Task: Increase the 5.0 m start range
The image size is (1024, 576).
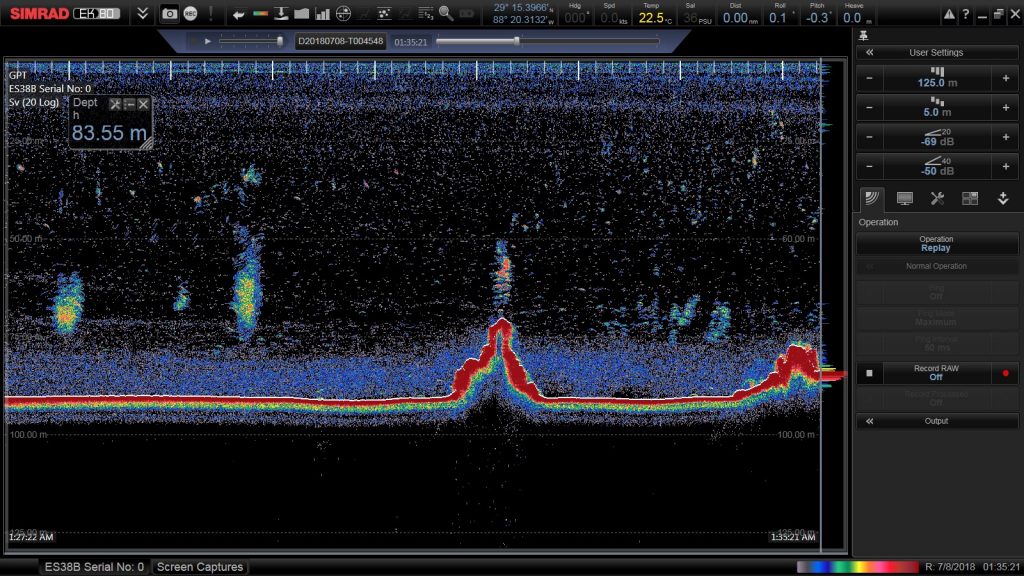Action: click(1006, 108)
